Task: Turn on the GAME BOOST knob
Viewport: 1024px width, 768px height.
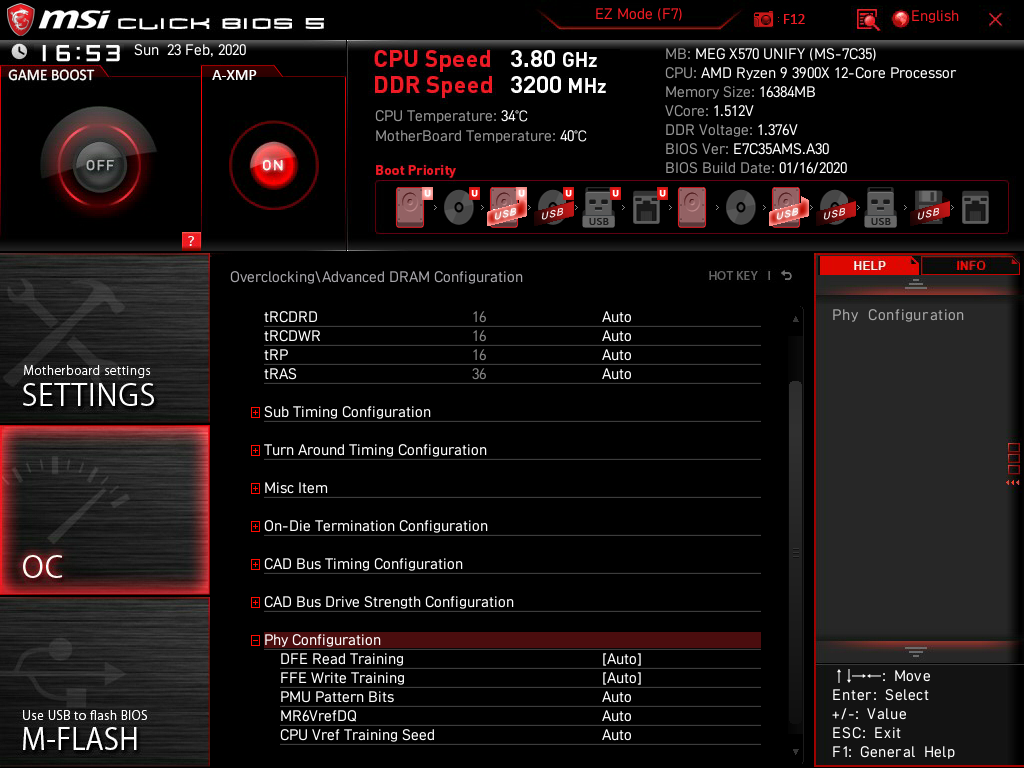Action: point(99,165)
